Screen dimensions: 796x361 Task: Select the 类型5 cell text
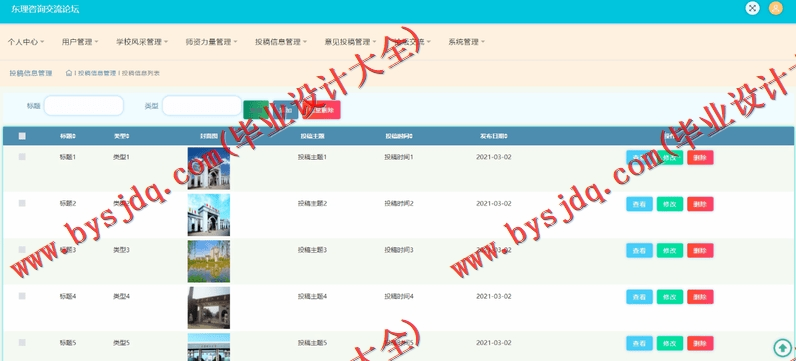coord(121,343)
